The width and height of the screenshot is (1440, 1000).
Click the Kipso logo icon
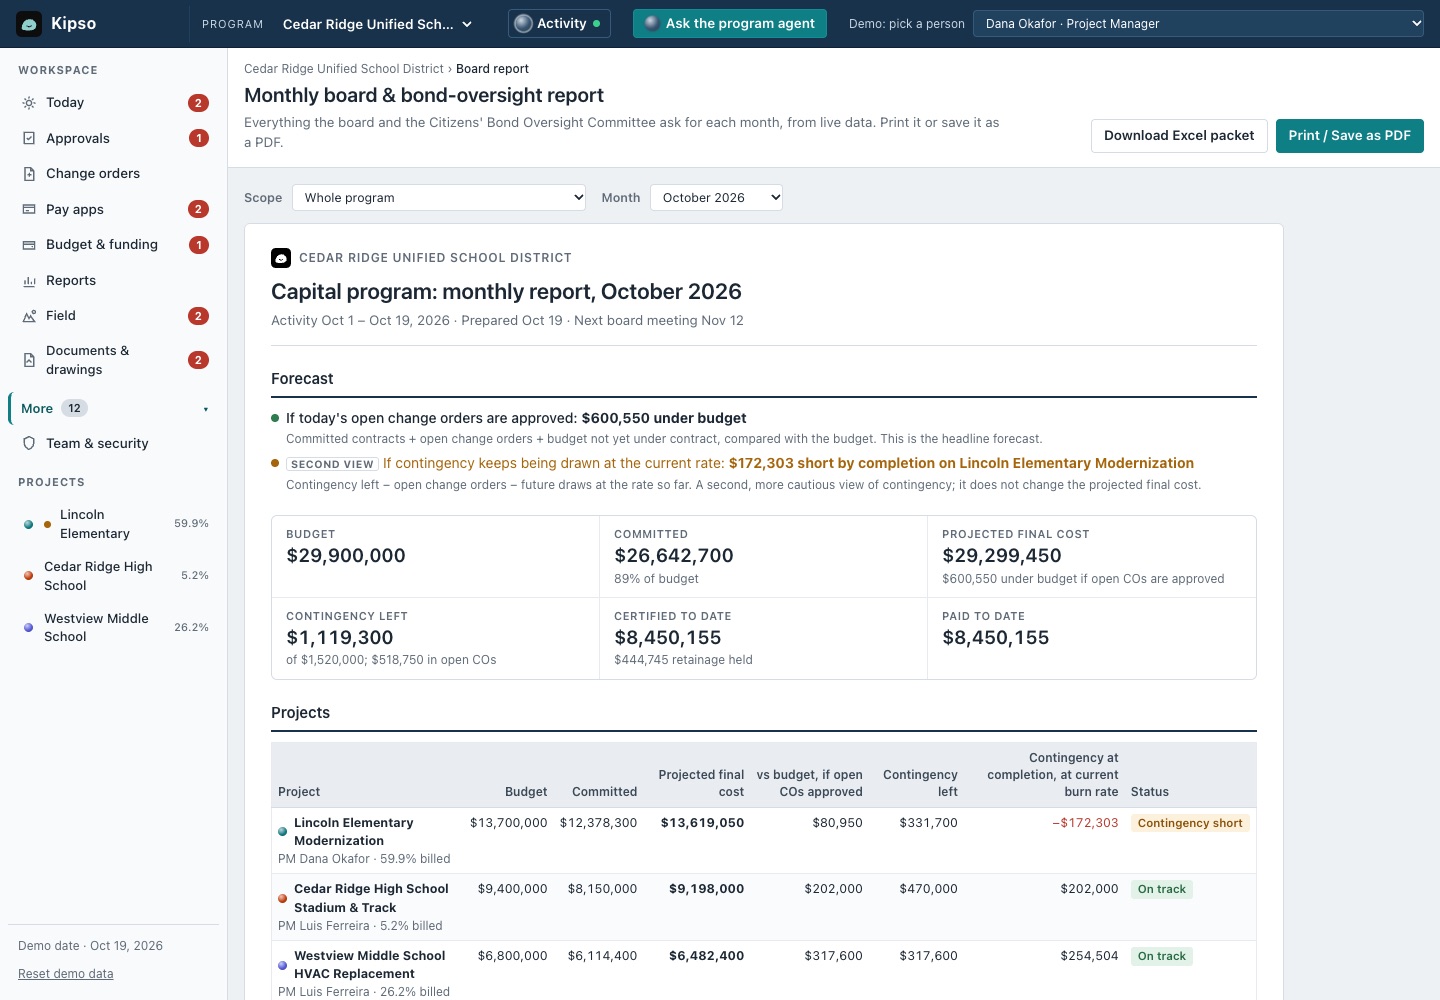point(29,24)
